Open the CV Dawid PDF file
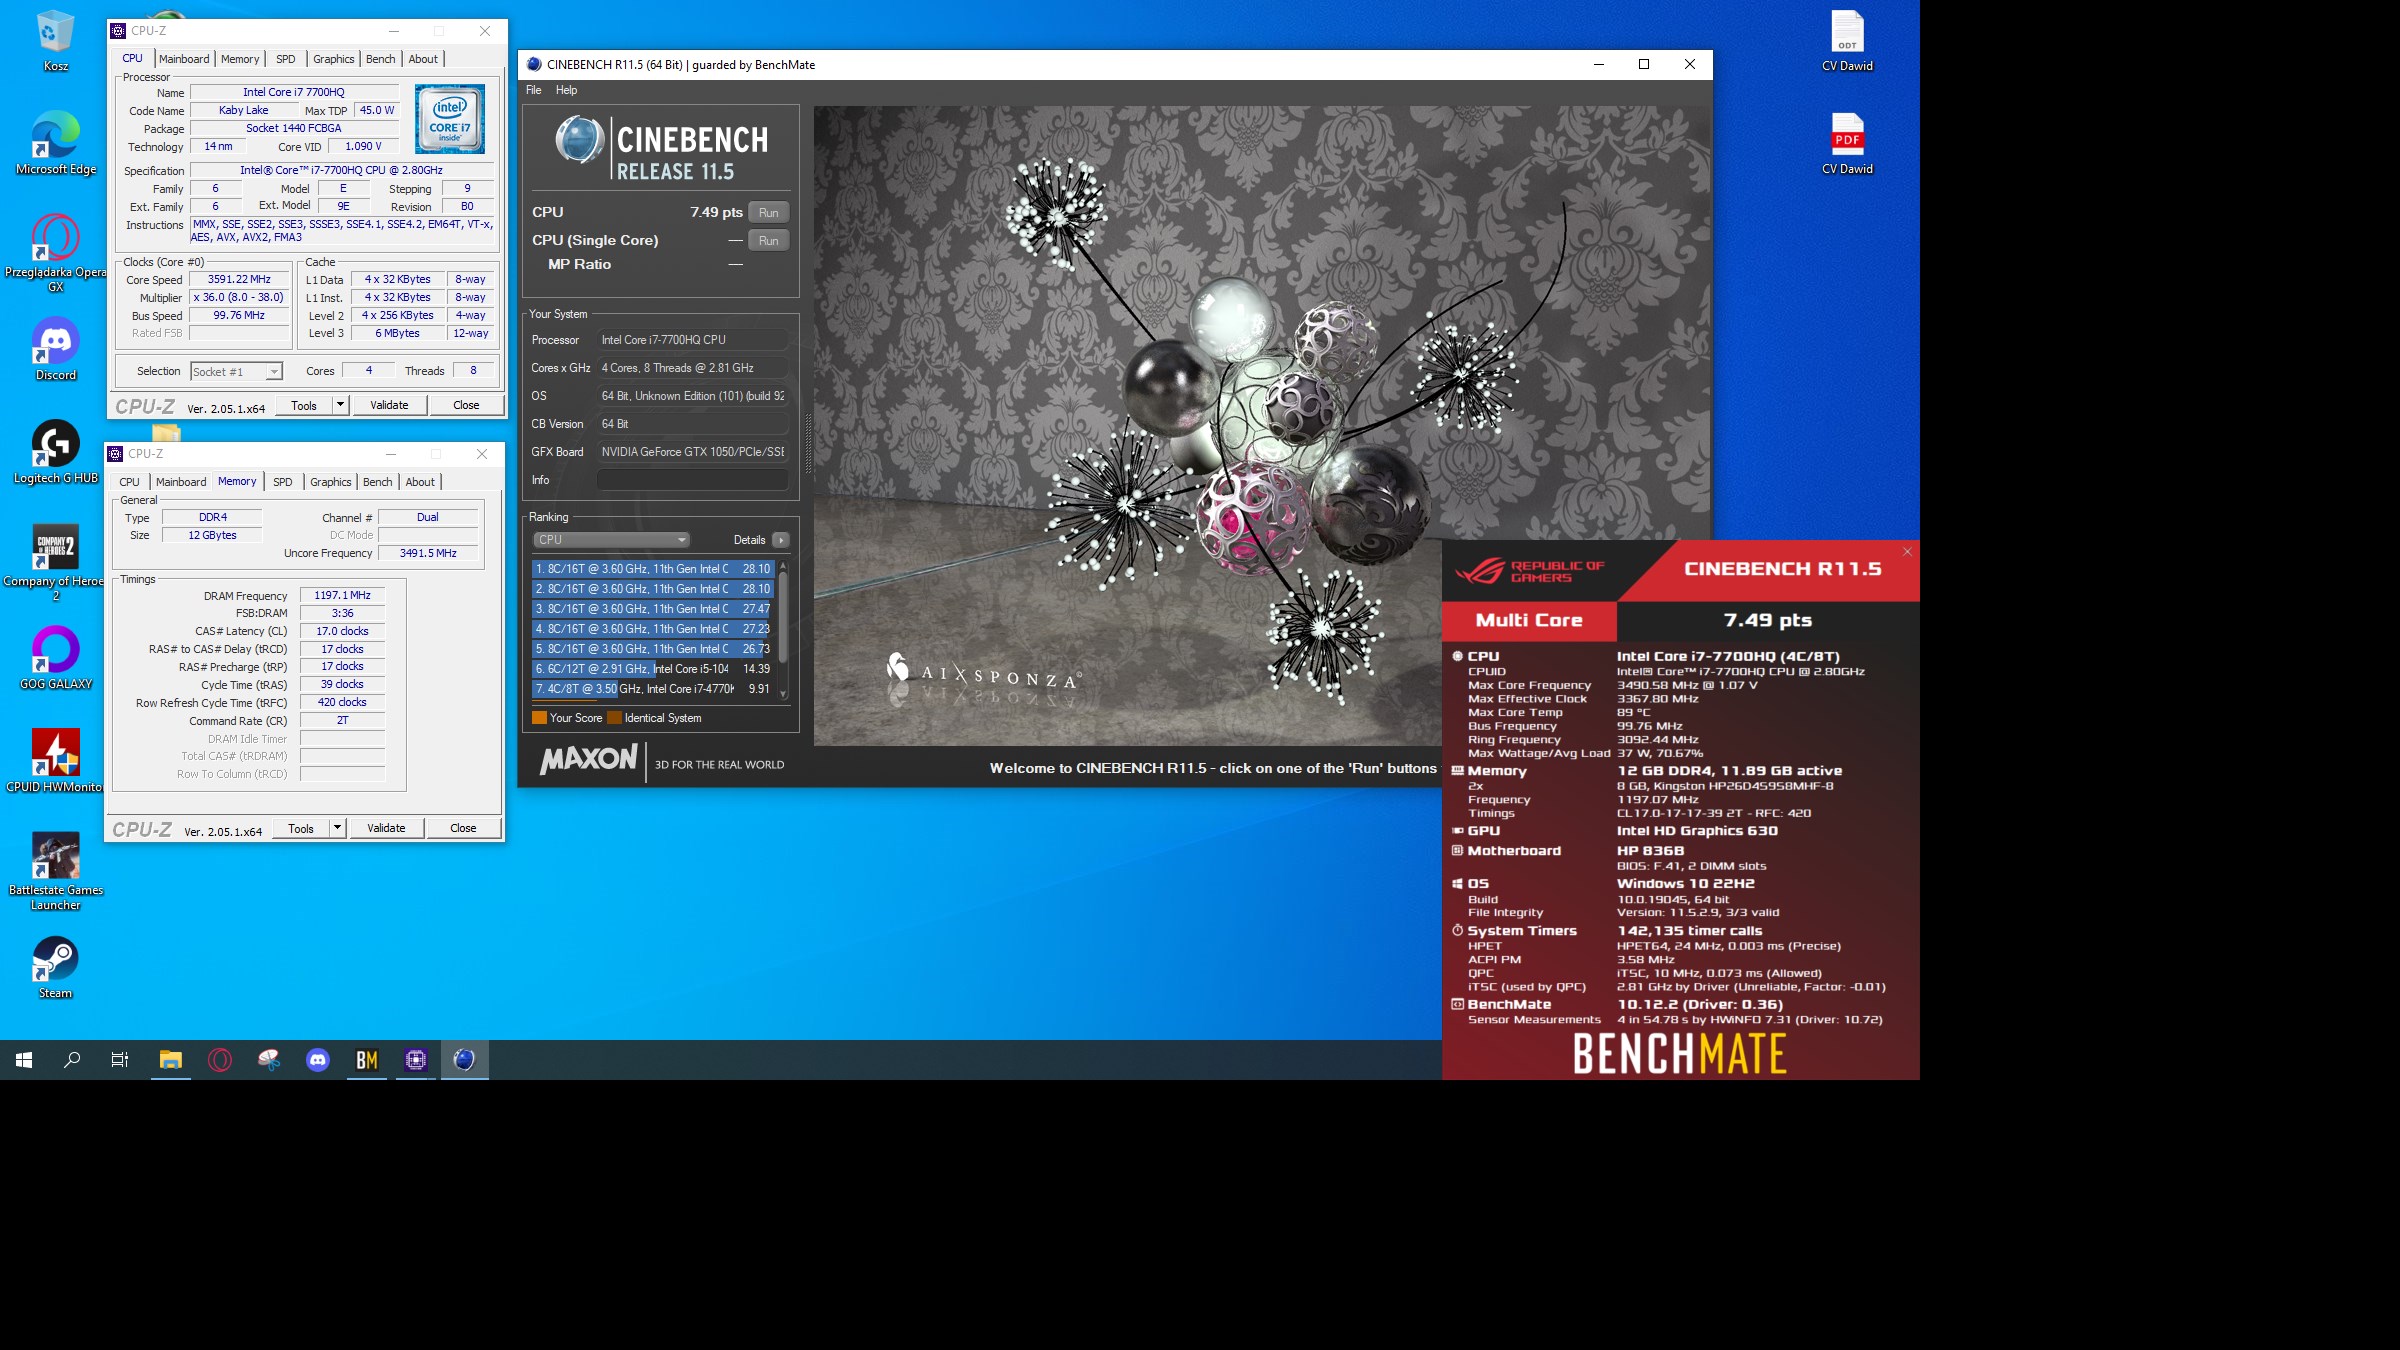 (x=1847, y=143)
